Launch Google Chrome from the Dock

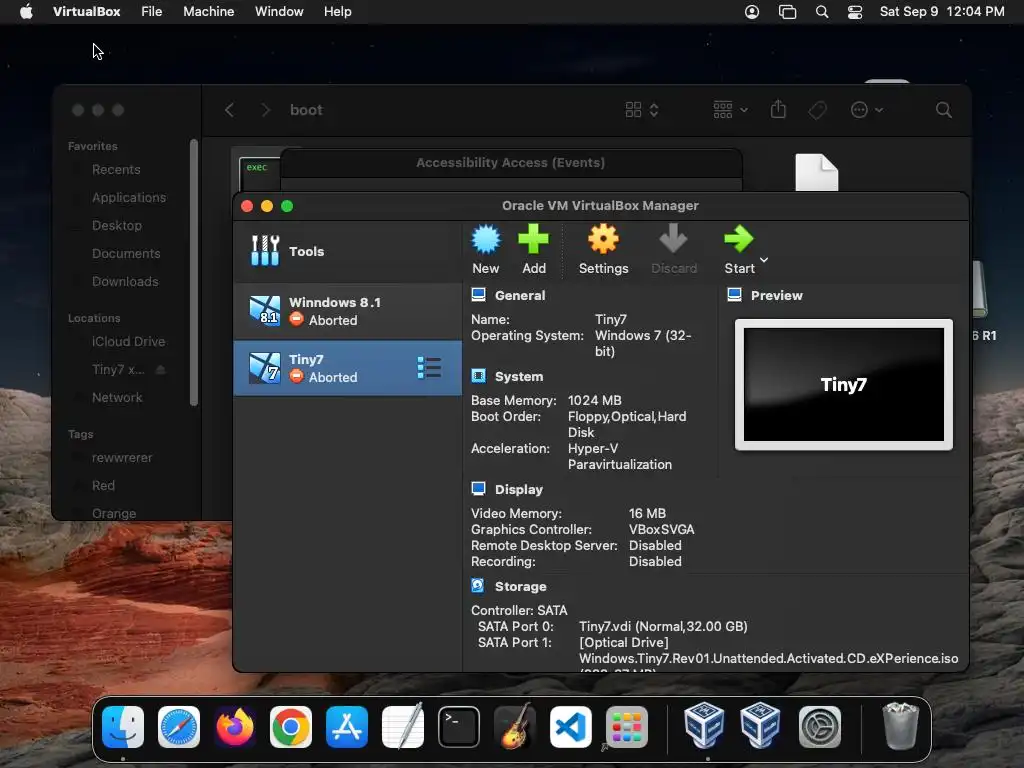coord(291,727)
